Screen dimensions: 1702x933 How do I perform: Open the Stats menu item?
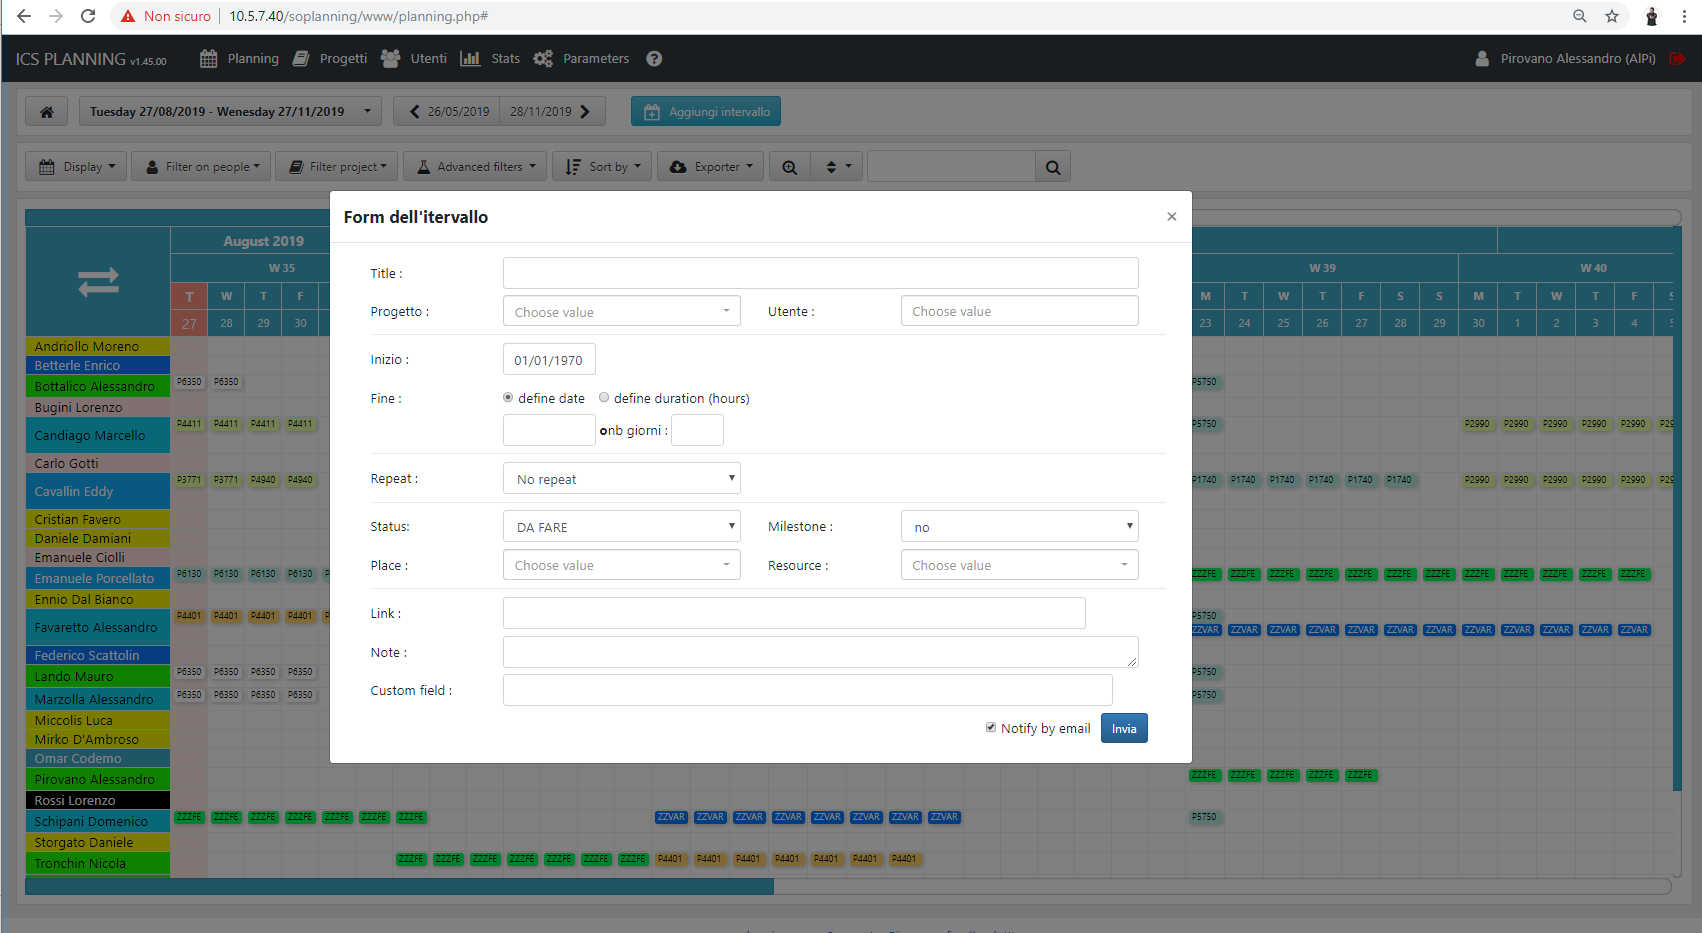[490, 59]
